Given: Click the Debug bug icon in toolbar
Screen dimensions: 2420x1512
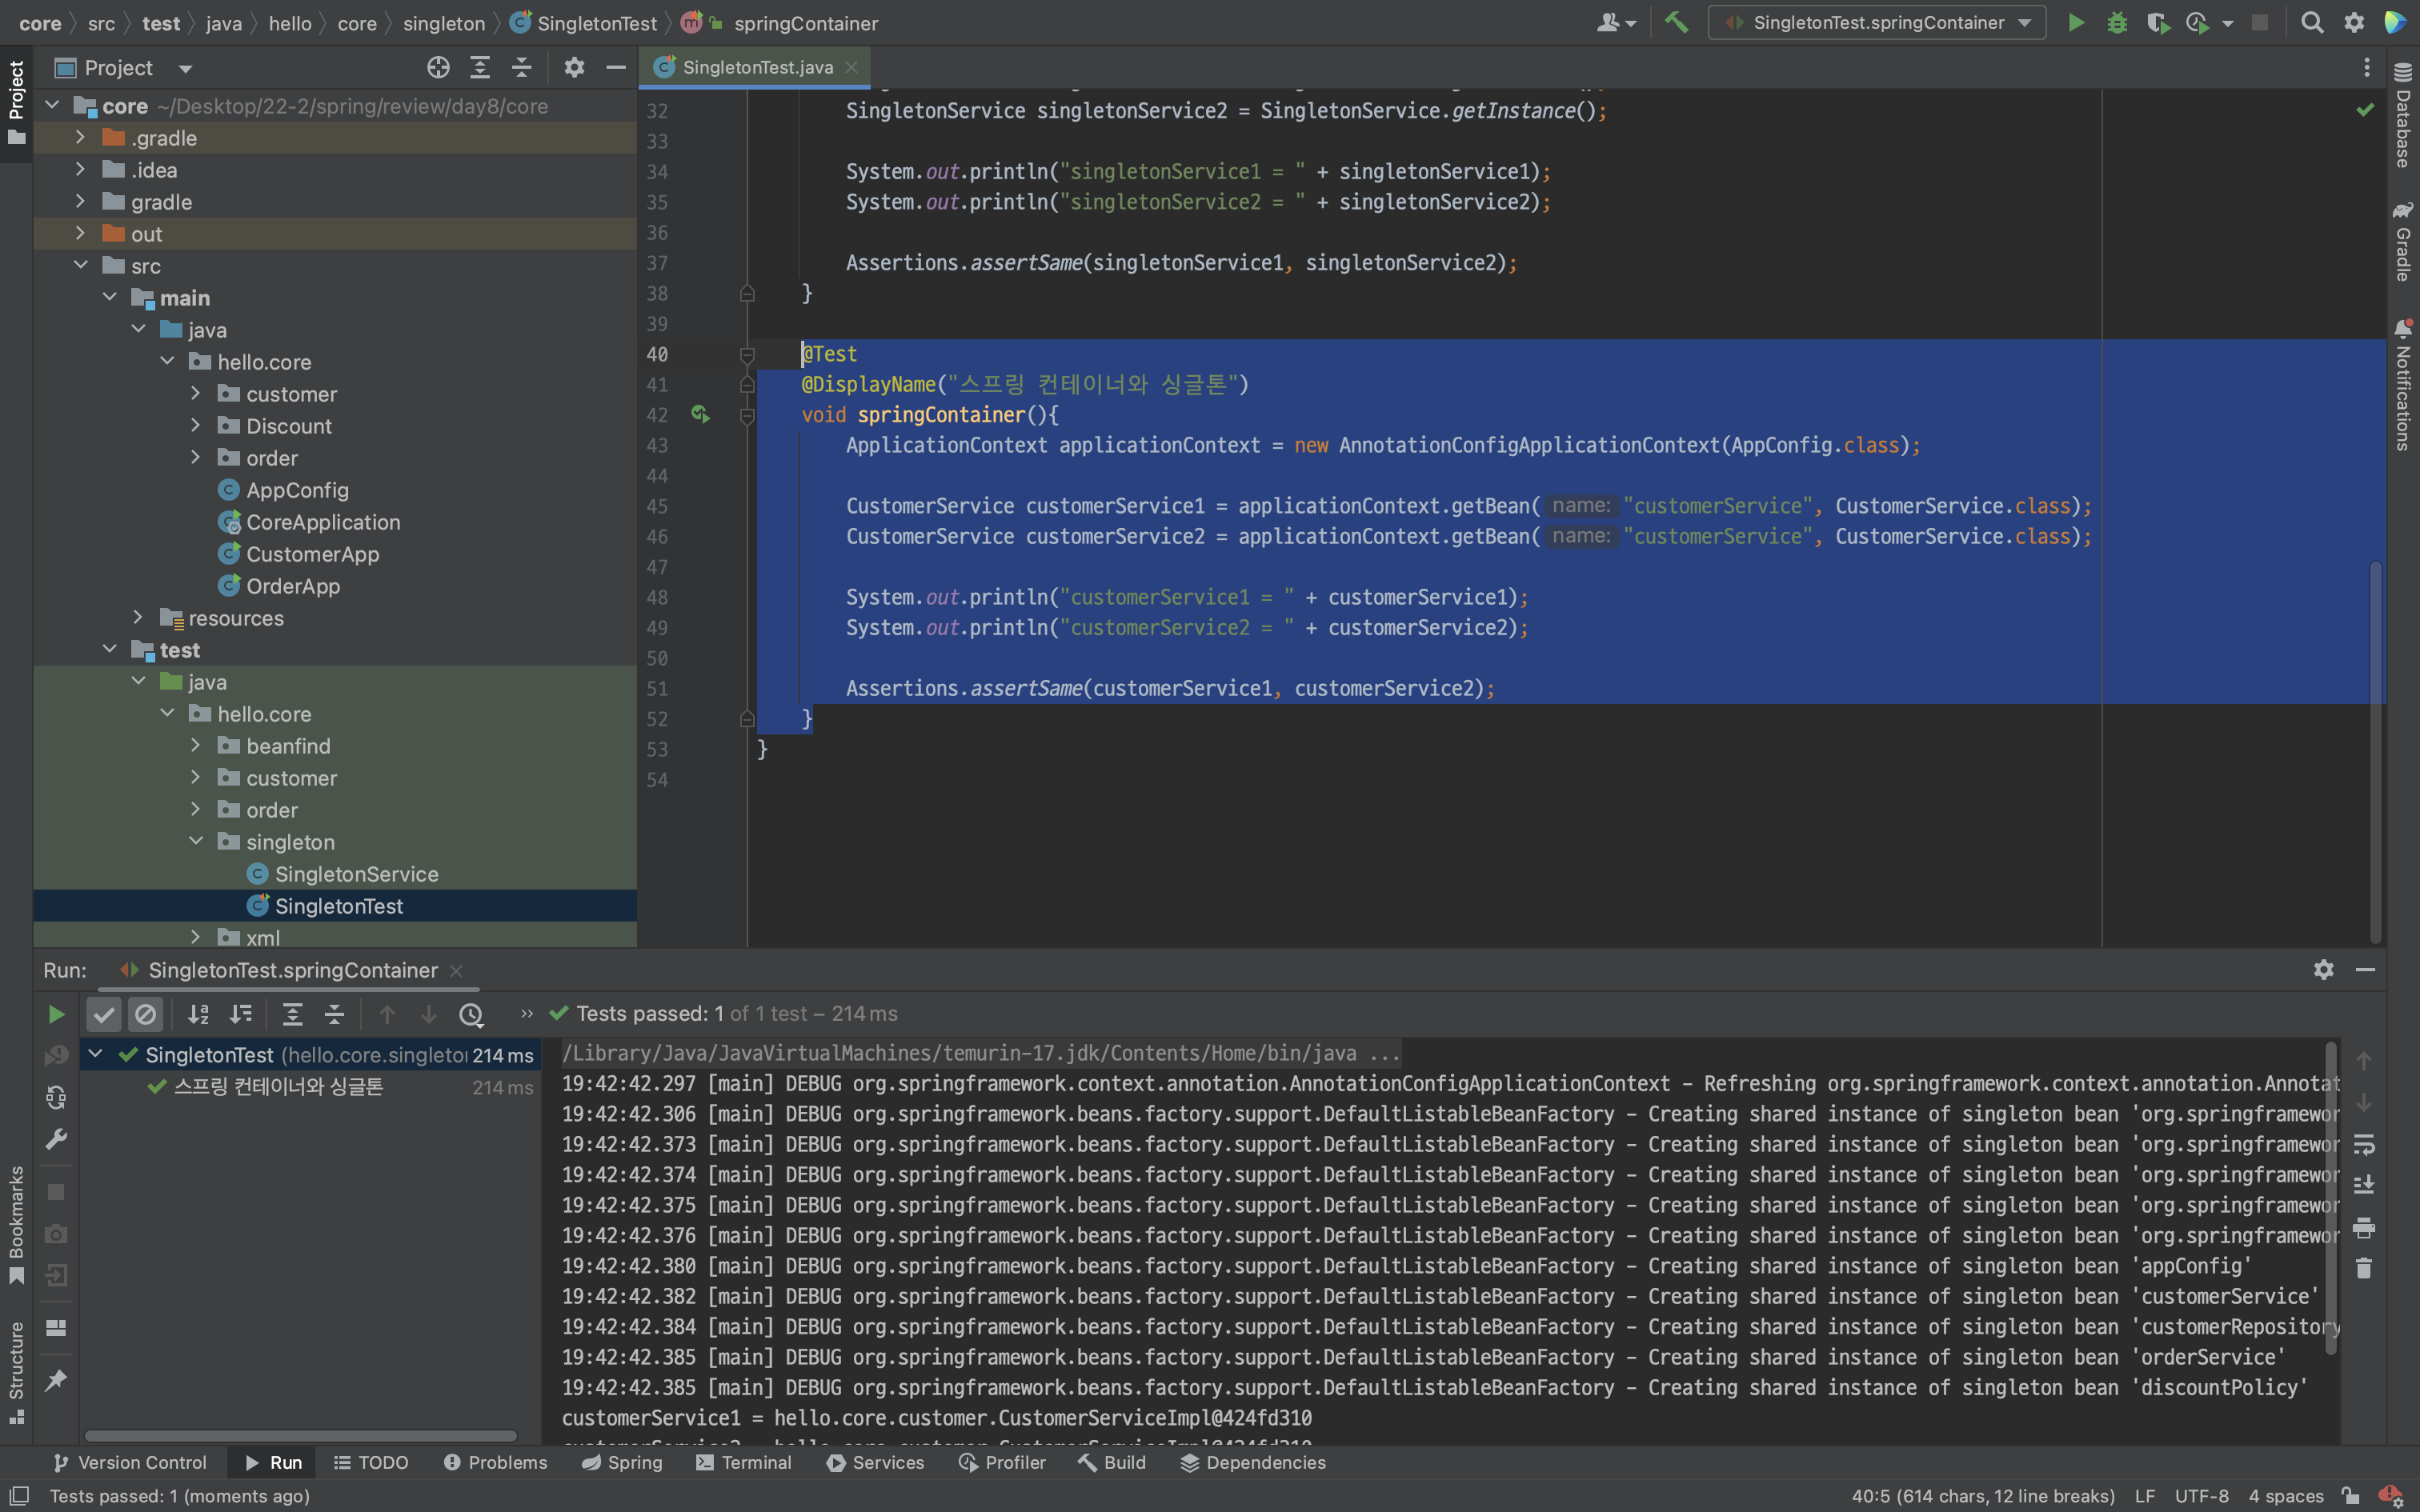Looking at the screenshot, I should click(2116, 22).
